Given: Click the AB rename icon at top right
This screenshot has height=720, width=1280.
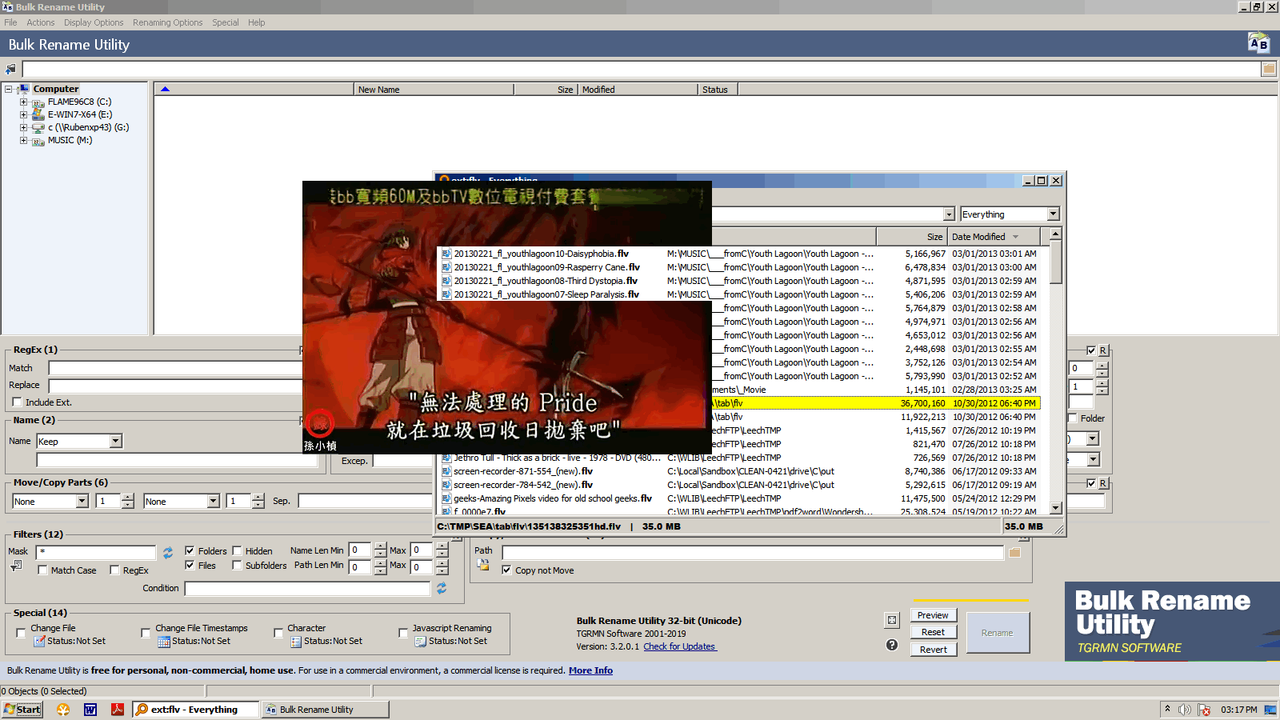Looking at the screenshot, I should tap(1258, 43).
